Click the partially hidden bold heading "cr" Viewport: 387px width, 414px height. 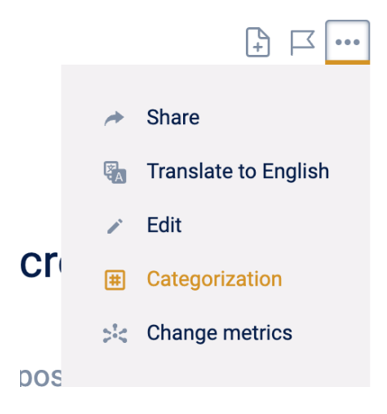pos(41,263)
